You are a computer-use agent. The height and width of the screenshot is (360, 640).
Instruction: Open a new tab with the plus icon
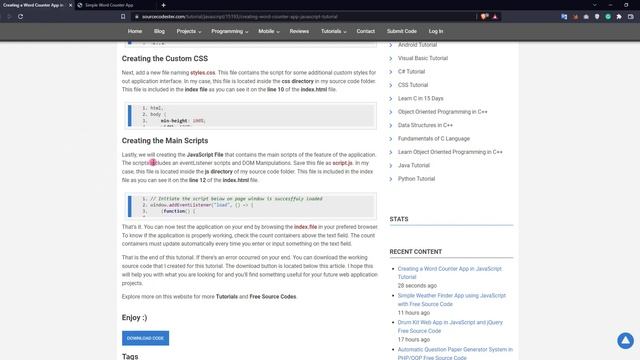pyautogui.click(x=163, y=5)
